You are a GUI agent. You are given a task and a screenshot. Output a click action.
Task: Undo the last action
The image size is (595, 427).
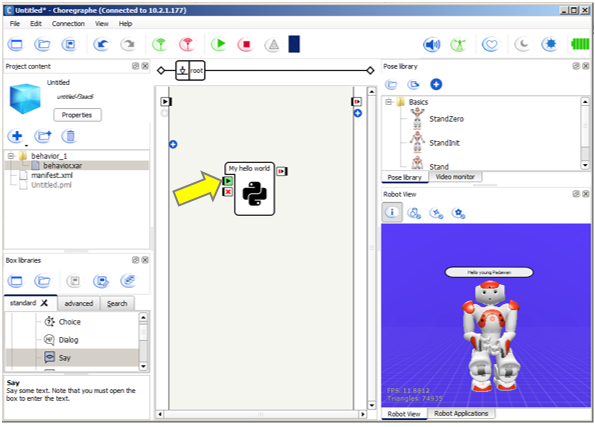[101, 44]
